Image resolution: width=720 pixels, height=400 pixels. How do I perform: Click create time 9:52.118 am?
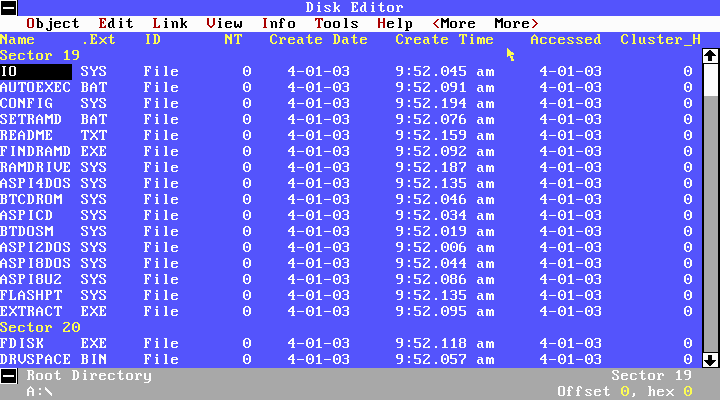point(445,344)
